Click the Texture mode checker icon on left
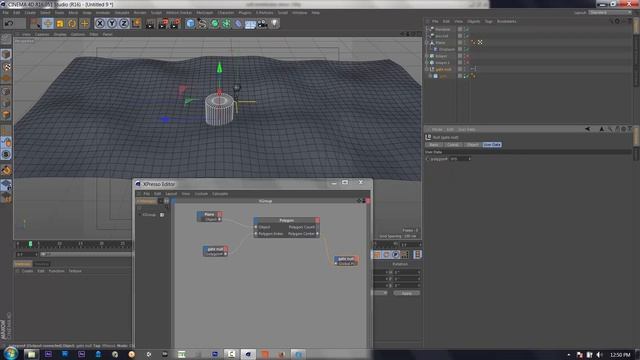Viewport: 640px width, 360px height. click(x=6, y=67)
